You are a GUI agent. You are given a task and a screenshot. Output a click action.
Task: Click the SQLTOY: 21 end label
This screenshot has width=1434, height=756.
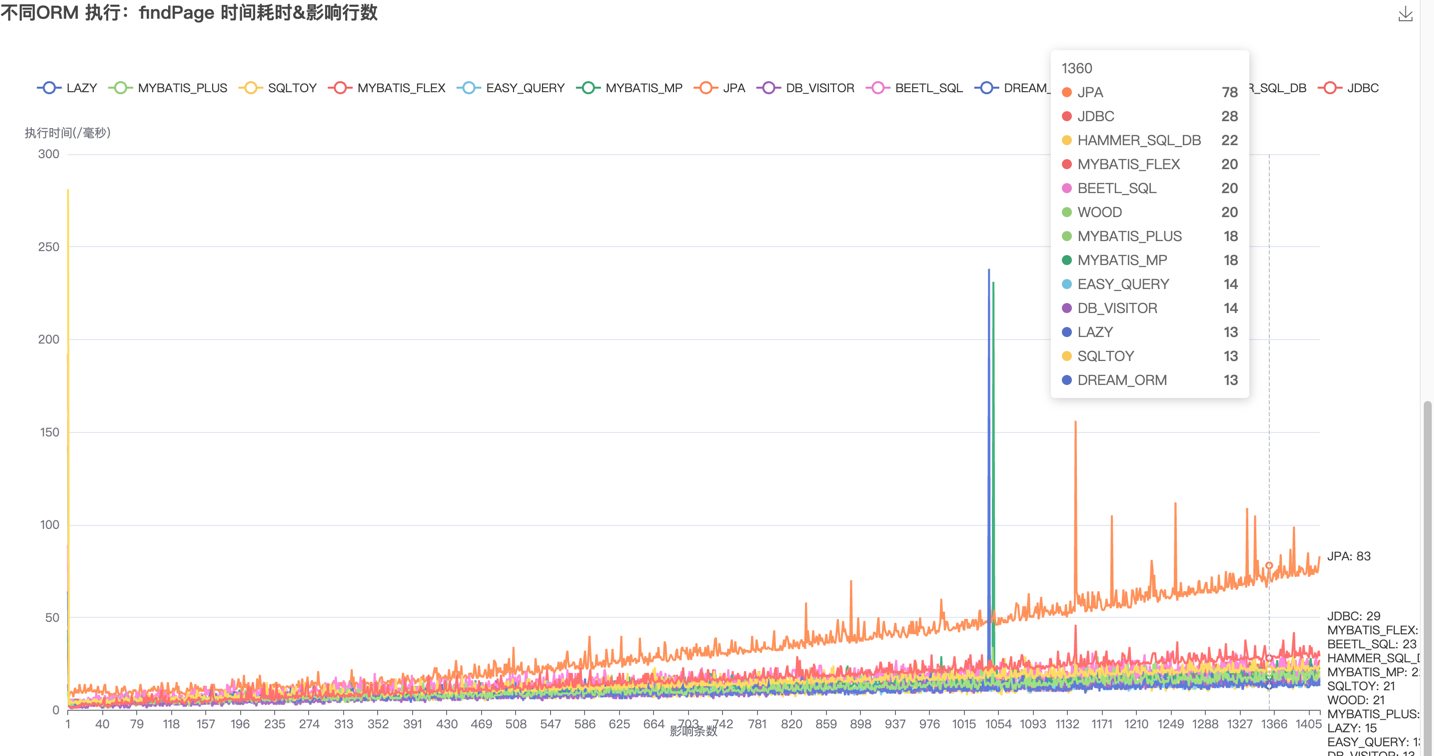coord(1361,686)
